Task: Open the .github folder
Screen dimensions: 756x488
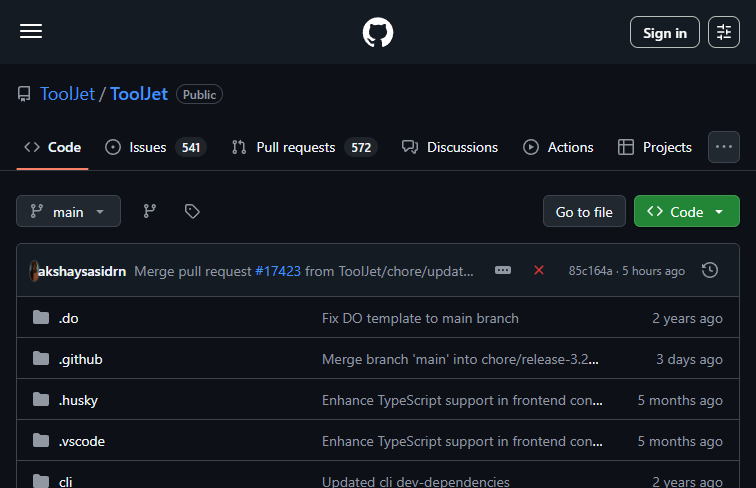Action: tap(81, 359)
